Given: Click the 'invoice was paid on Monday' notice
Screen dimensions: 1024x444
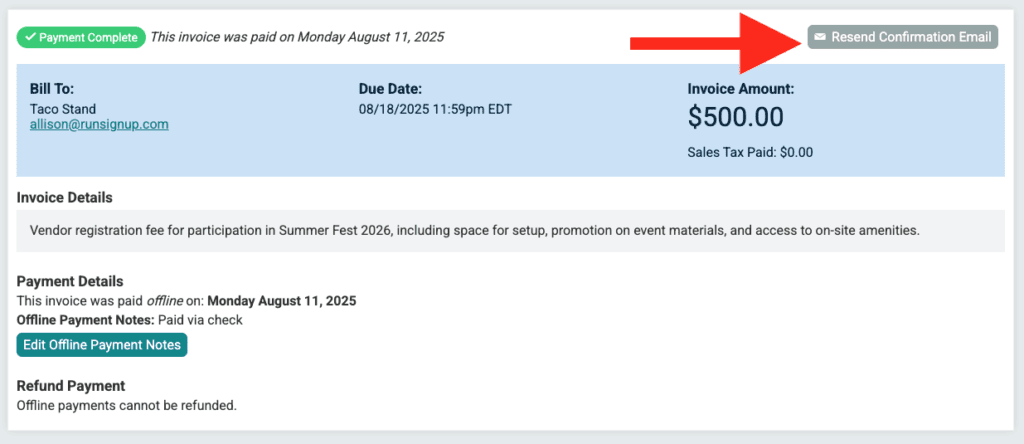Looking at the screenshot, I should pyautogui.click(x=297, y=37).
